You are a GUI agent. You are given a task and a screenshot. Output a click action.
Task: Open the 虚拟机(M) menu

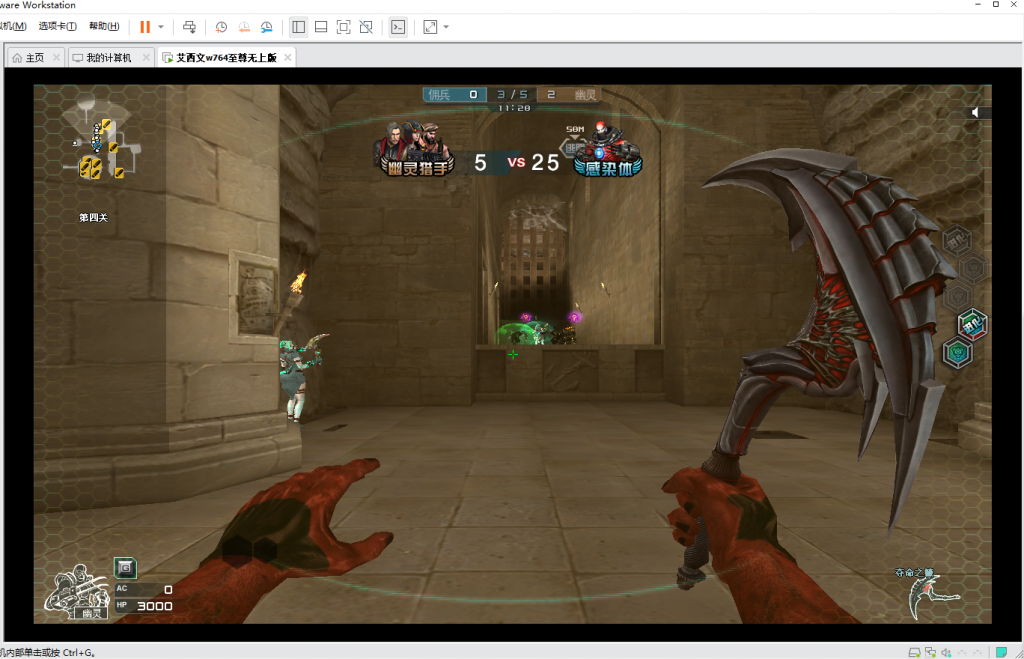(13, 26)
